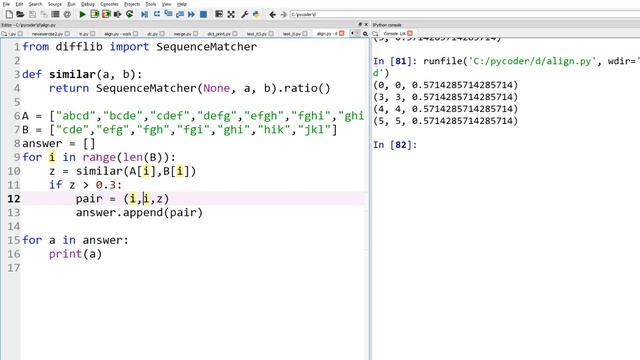Go back to previous cursor position

[273, 15]
